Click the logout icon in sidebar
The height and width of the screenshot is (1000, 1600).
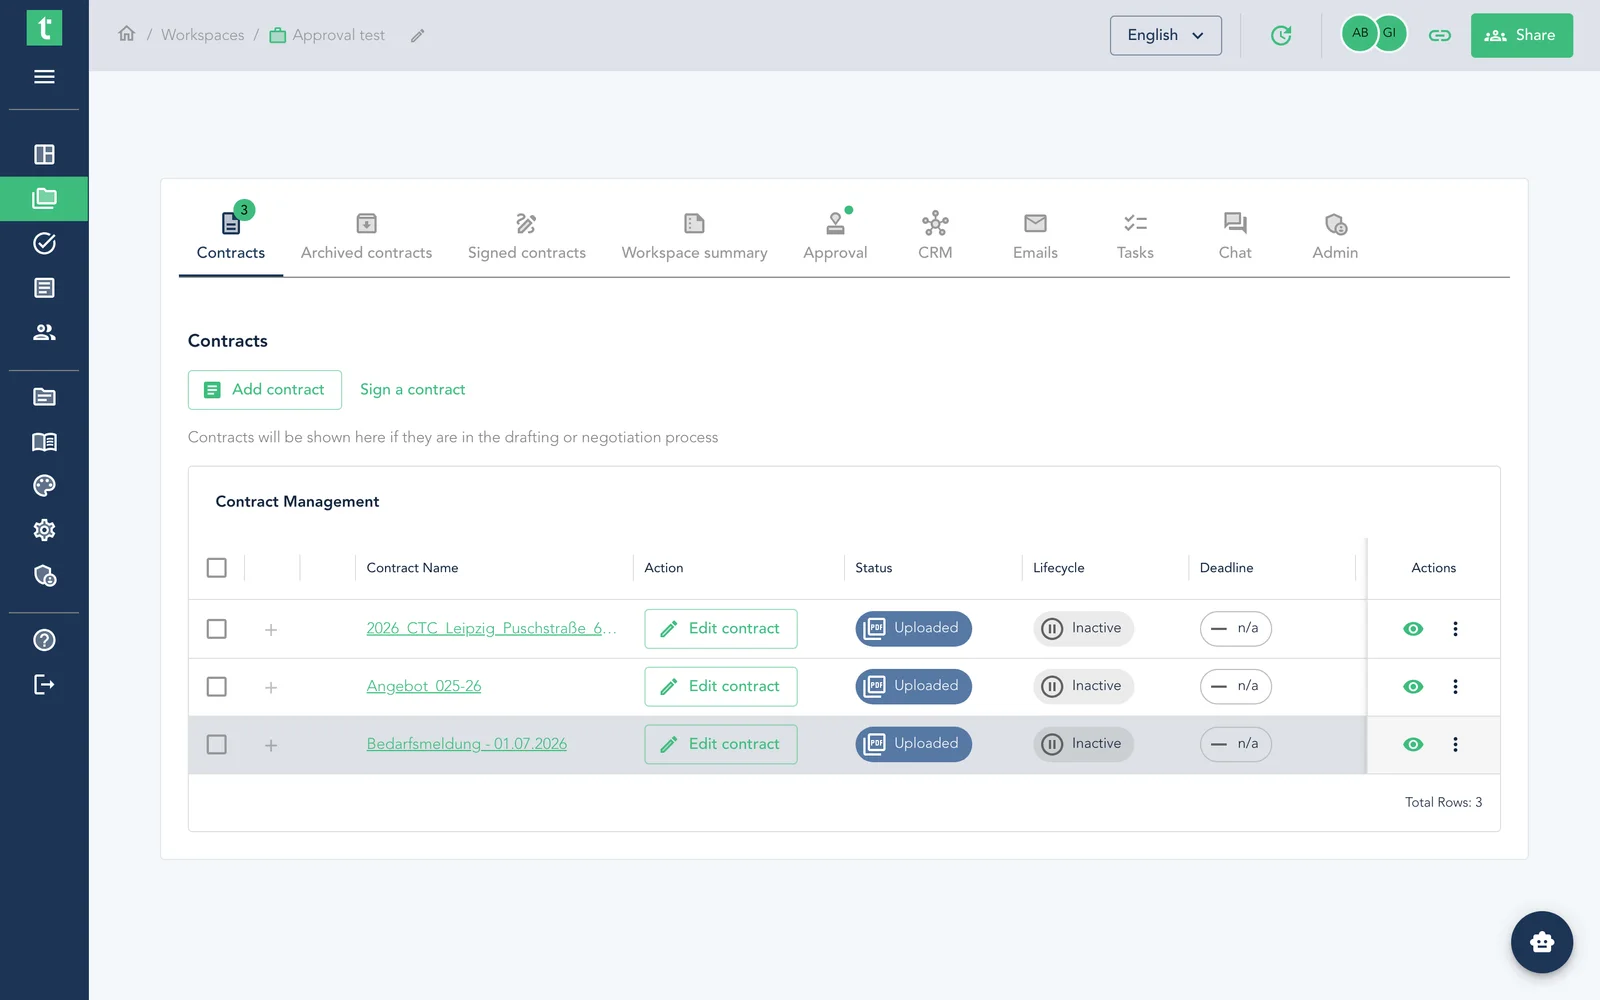point(44,685)
